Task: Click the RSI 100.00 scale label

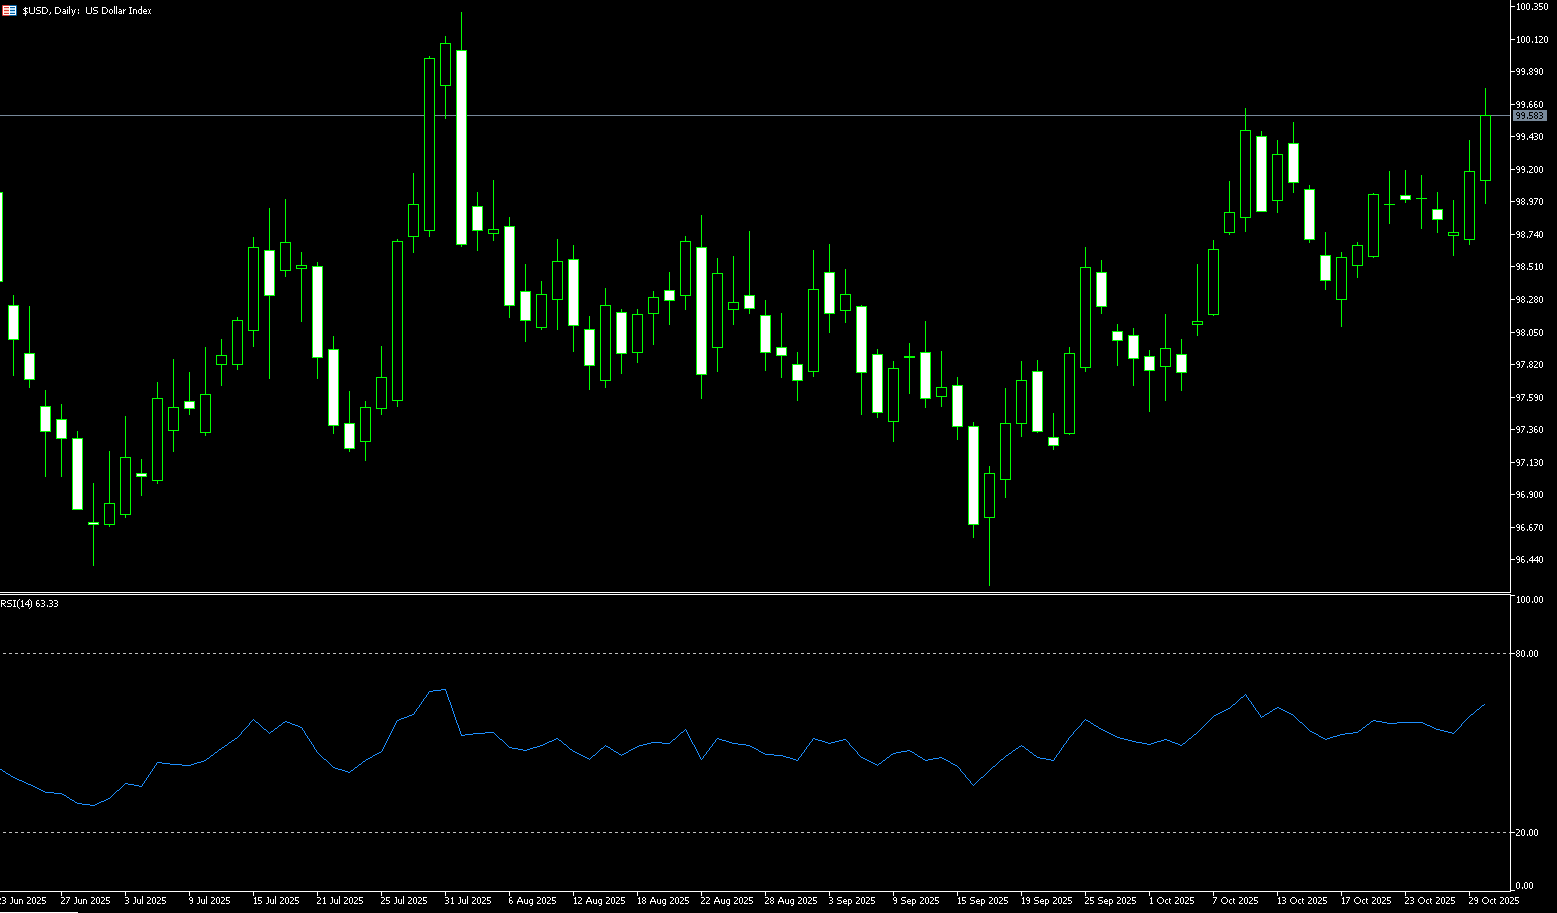Action: pos(1529,600)
